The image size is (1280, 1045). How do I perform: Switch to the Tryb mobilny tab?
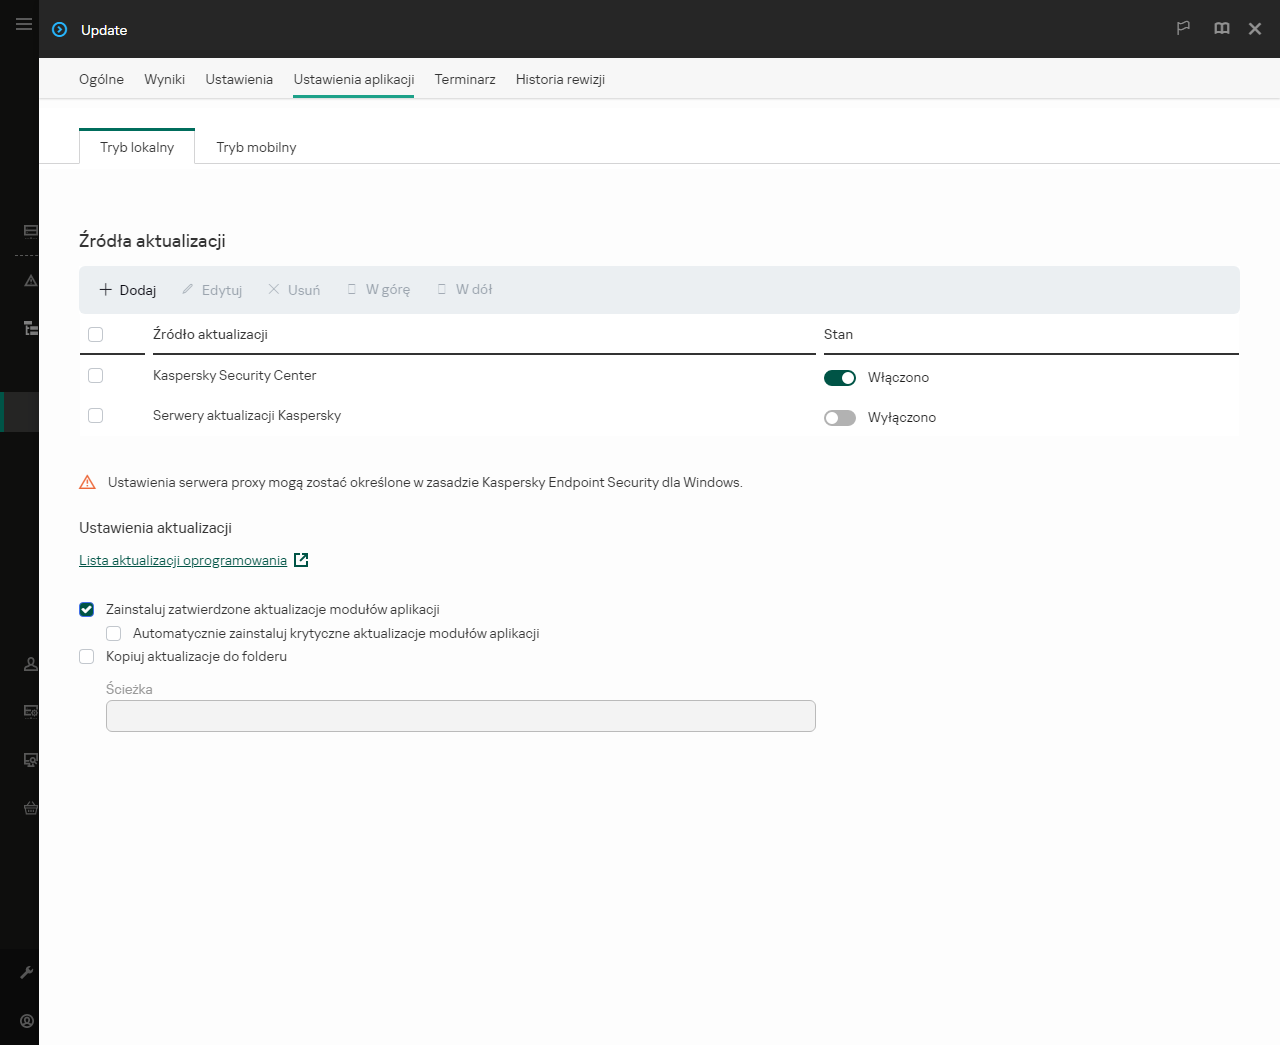click(256, 147)
